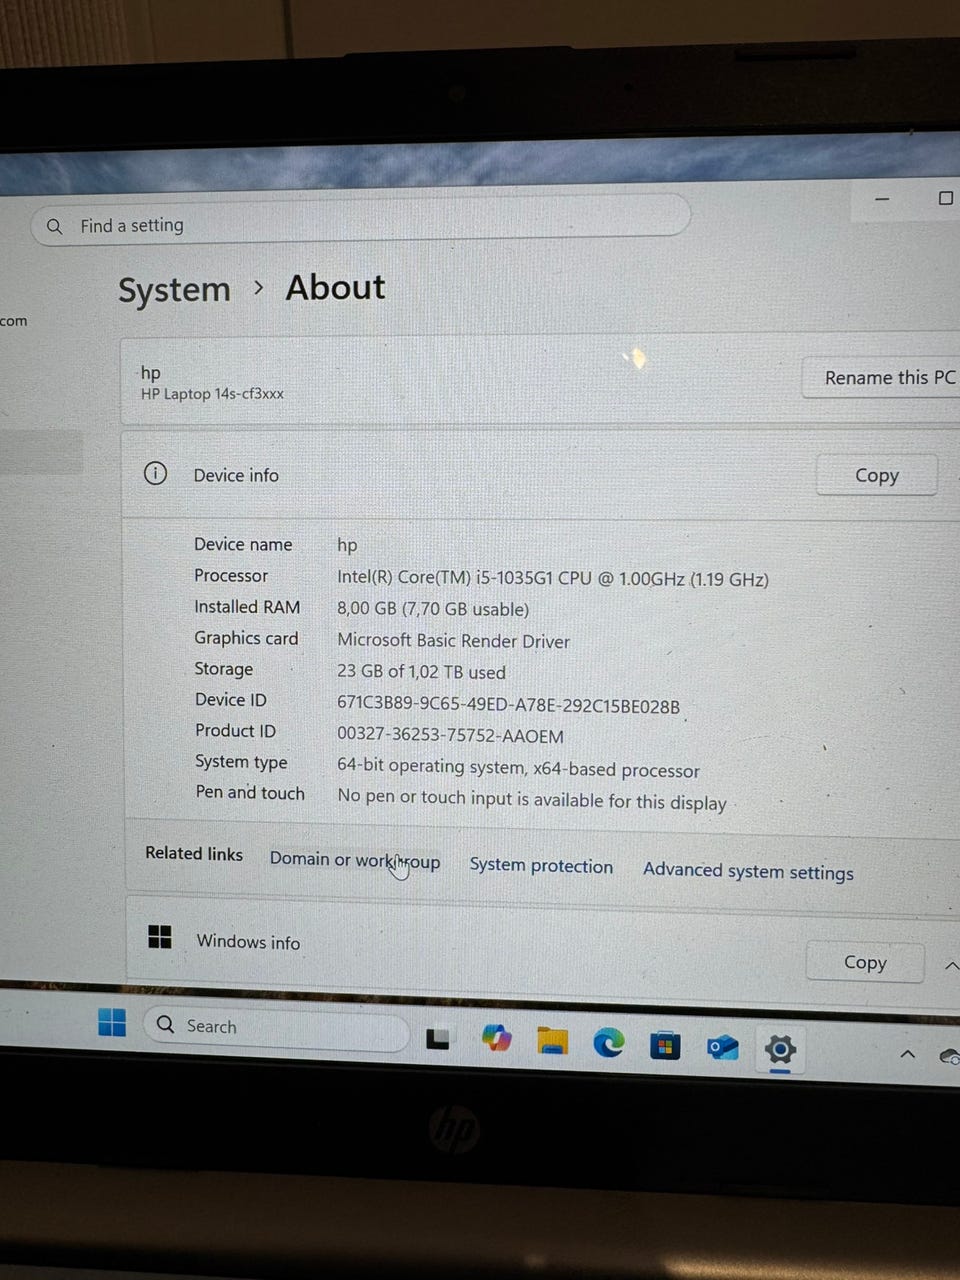Open File Explorer from the taskbar
Image resolution: width=960 pixels, height=1280 pixels.
pyautogui.click(x=552, y=1042)
